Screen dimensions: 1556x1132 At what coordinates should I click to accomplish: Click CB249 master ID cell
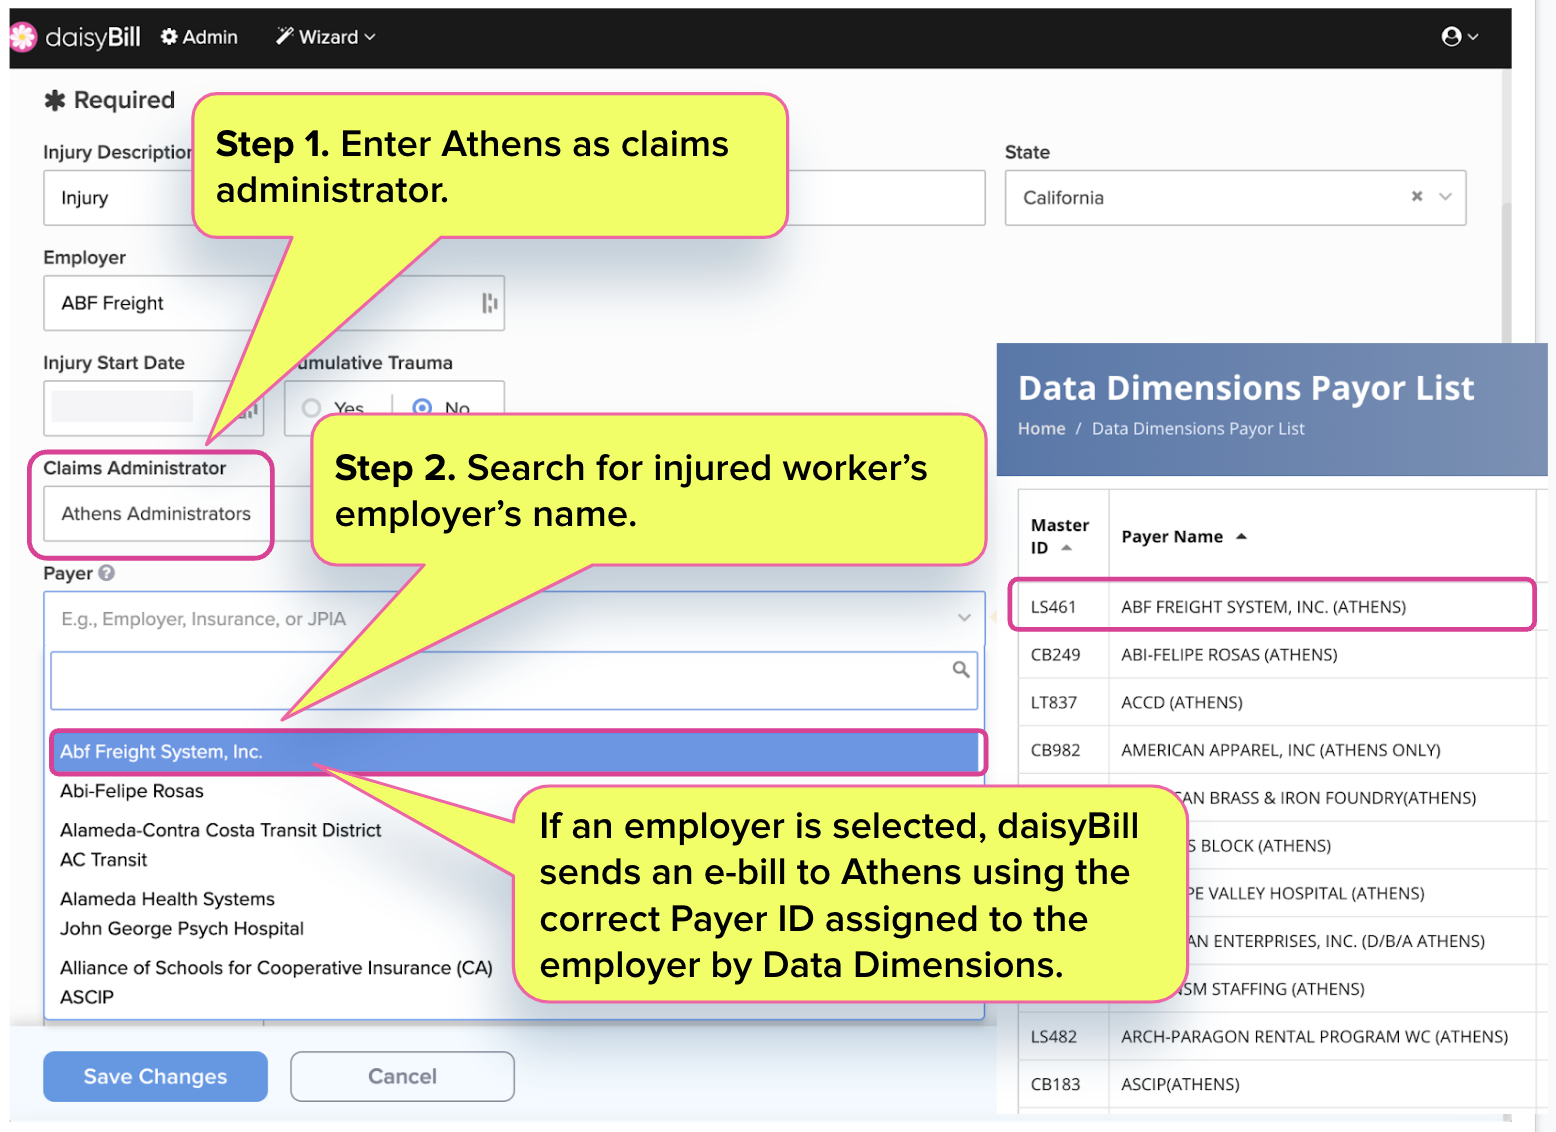(x=1056, y=655)
